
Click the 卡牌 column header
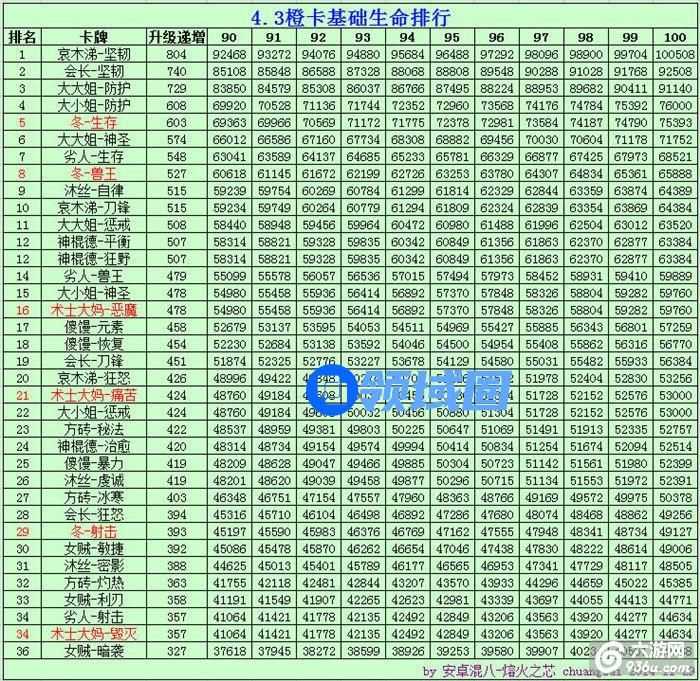coord(93,36)
